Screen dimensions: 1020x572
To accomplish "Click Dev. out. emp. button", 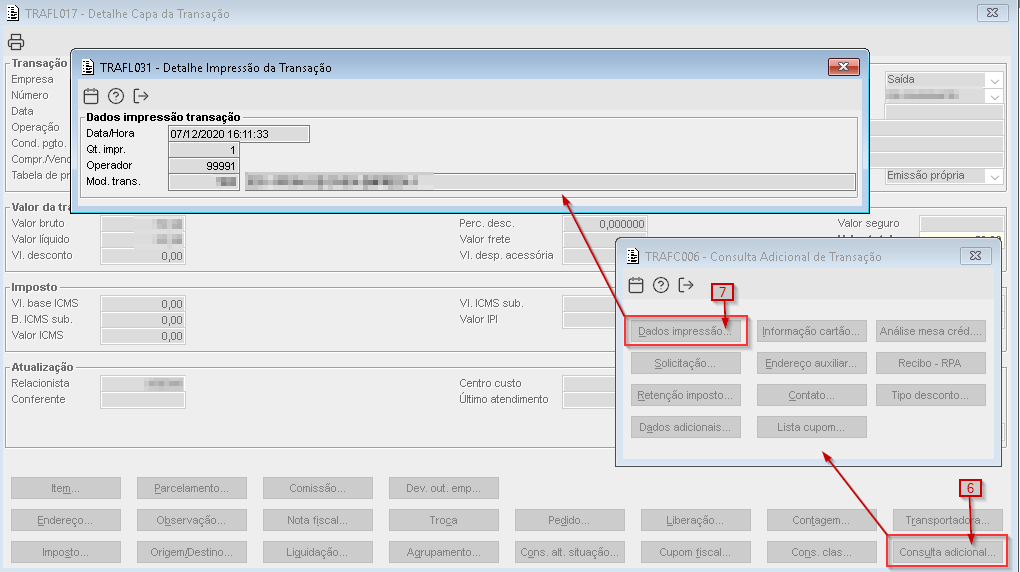I will tap(444, 488).
